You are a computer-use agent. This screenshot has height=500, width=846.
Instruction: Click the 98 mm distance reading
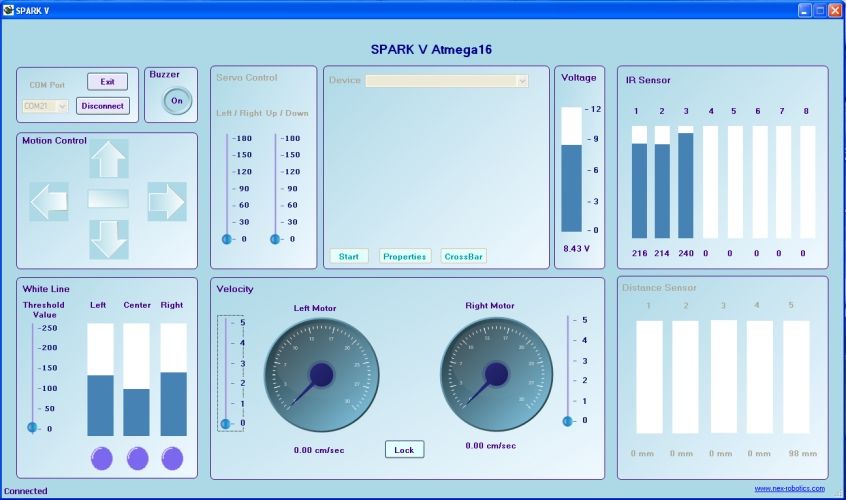pyautogui.click(x=802, y=454)
